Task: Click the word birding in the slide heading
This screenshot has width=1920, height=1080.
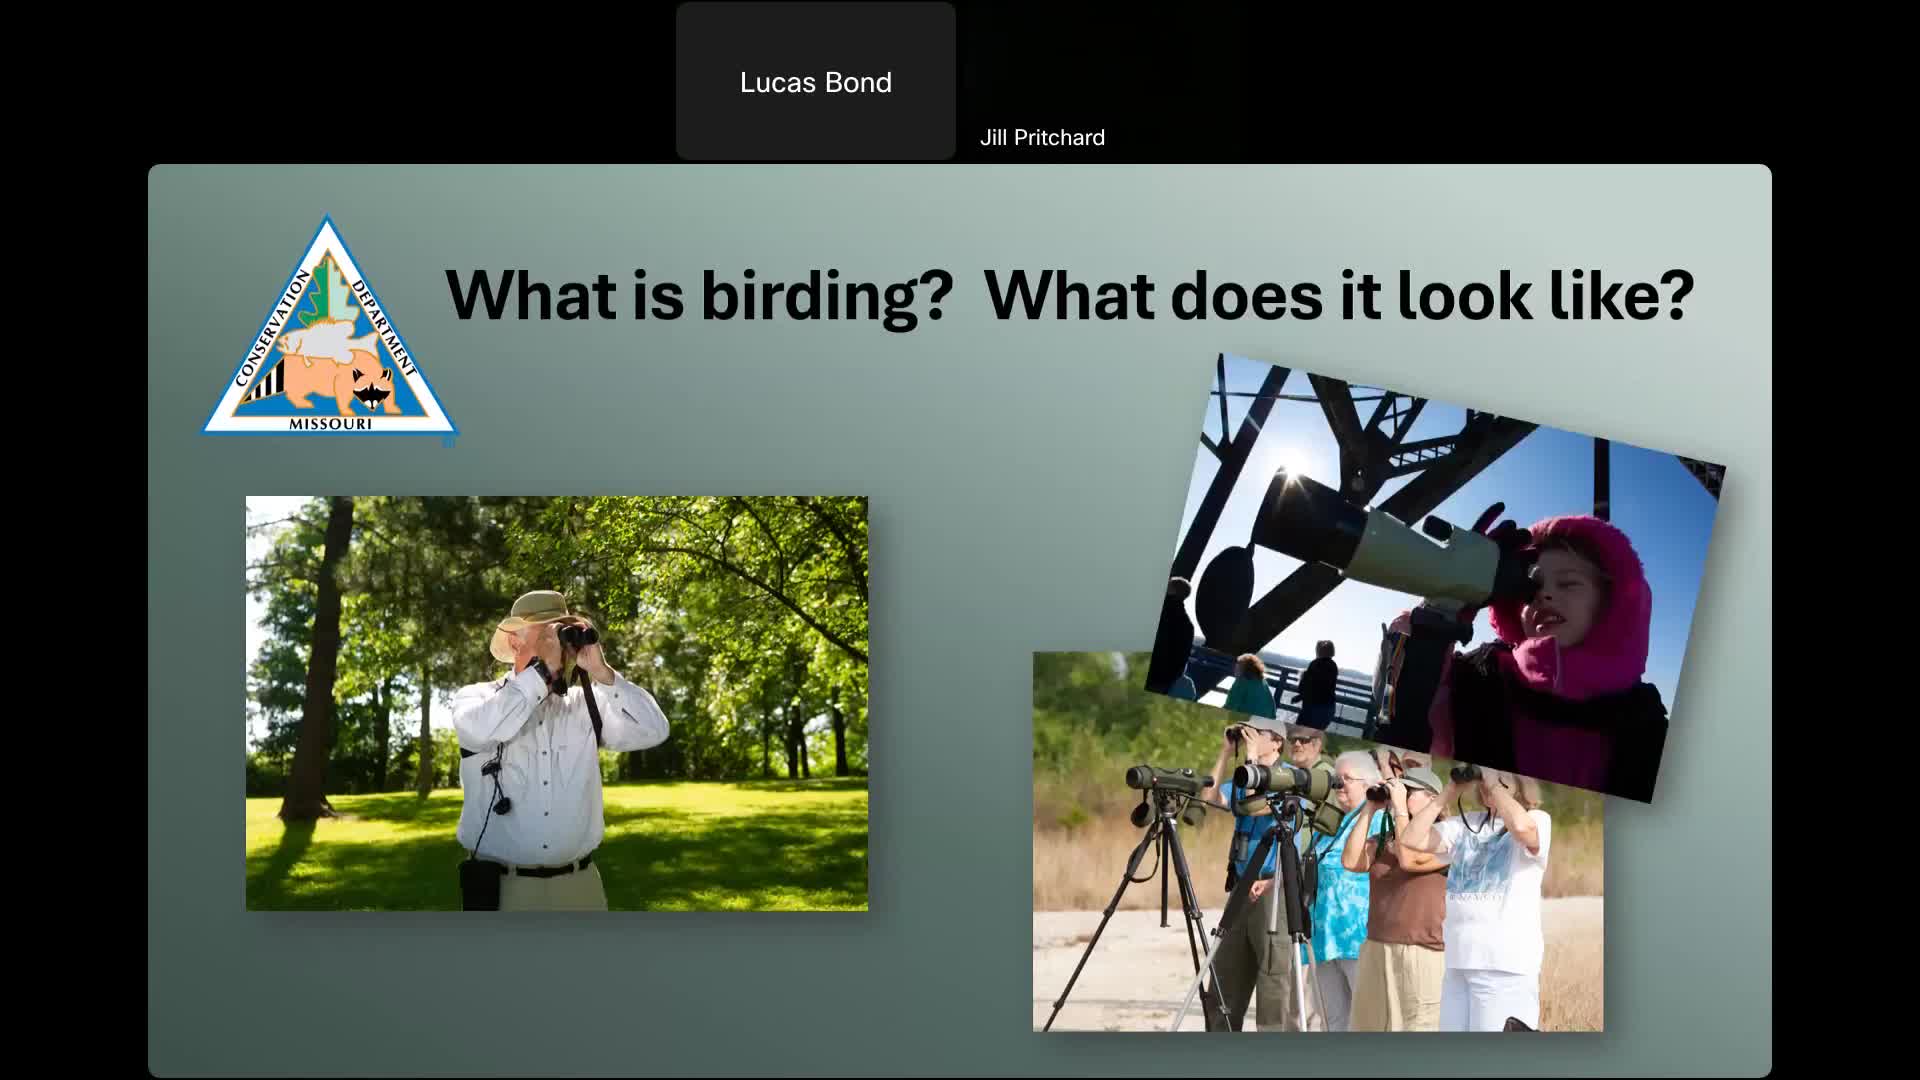Action: [810, 294]
